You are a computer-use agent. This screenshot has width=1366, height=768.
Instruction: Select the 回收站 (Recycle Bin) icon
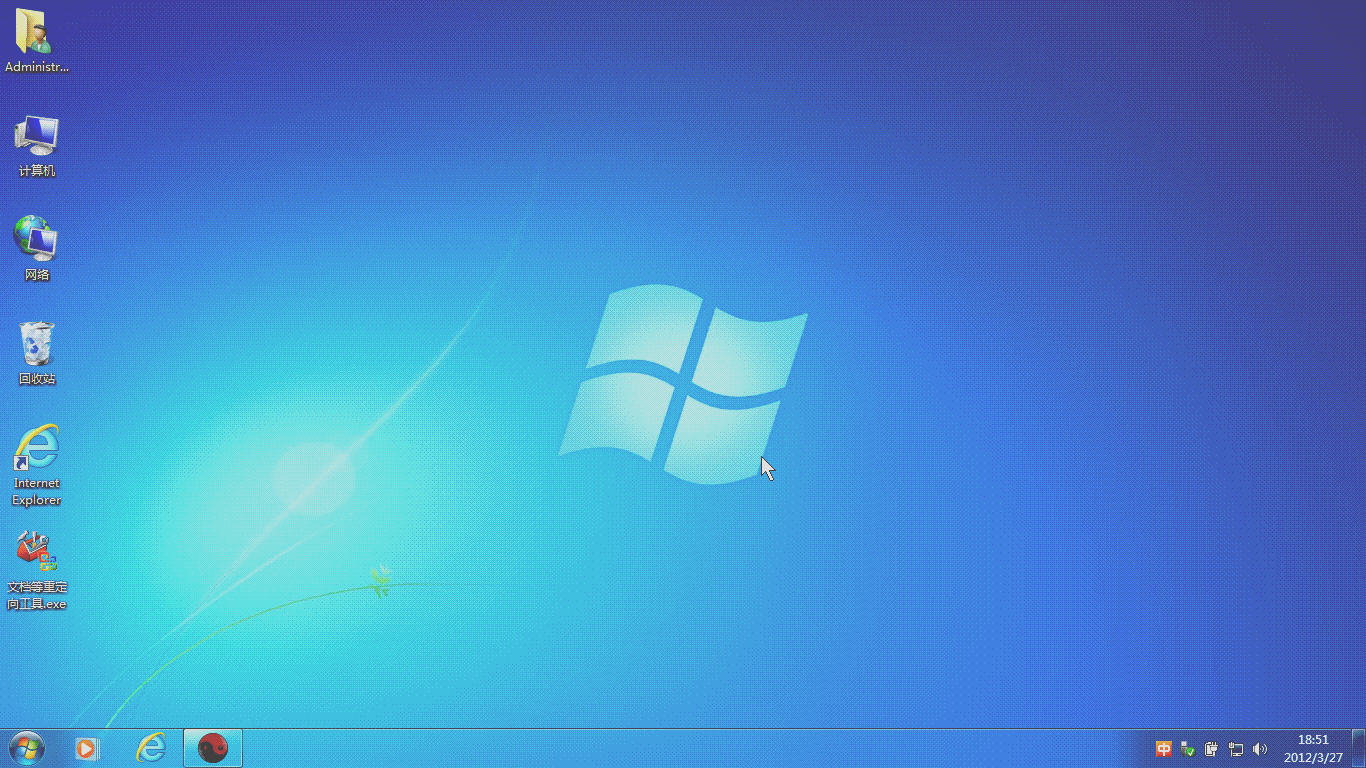[x=37, y=344]
